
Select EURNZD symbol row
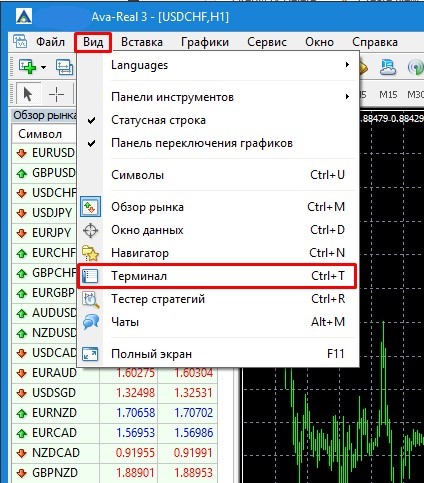[115, 413]
